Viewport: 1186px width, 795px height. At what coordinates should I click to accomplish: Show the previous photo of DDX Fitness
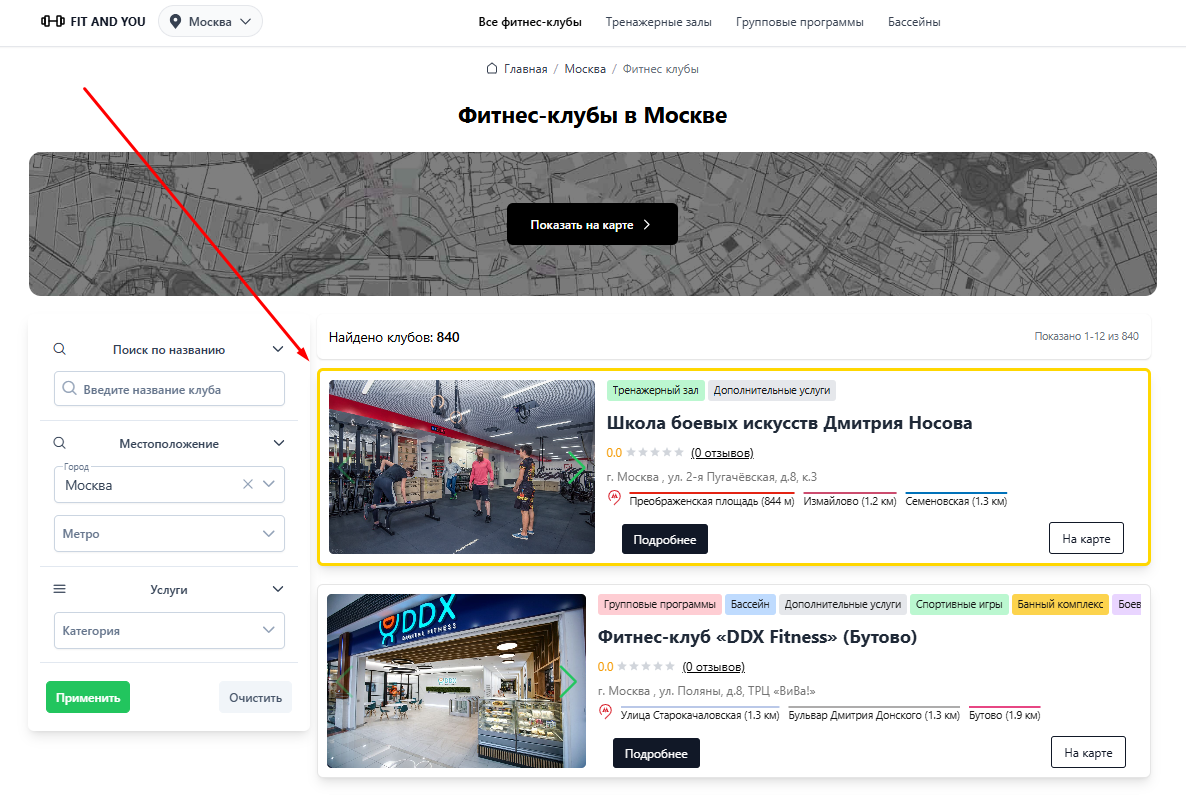coord(343,681)
